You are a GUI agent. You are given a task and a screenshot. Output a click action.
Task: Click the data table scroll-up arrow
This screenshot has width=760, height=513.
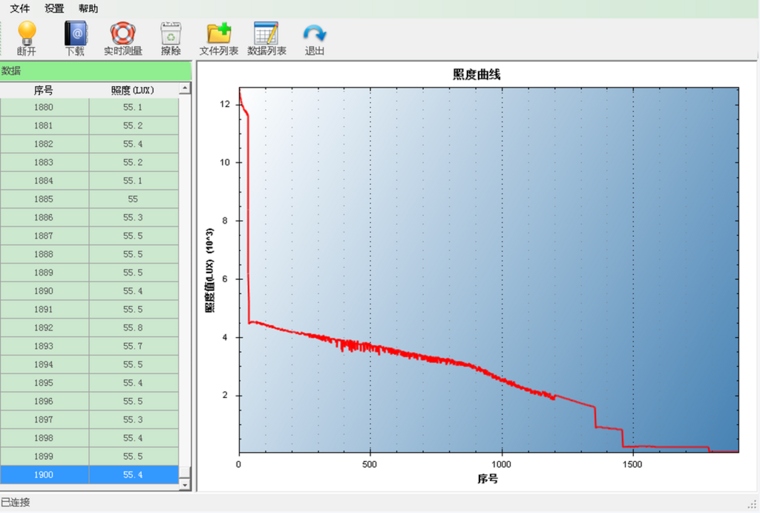(x=184, y=89)
